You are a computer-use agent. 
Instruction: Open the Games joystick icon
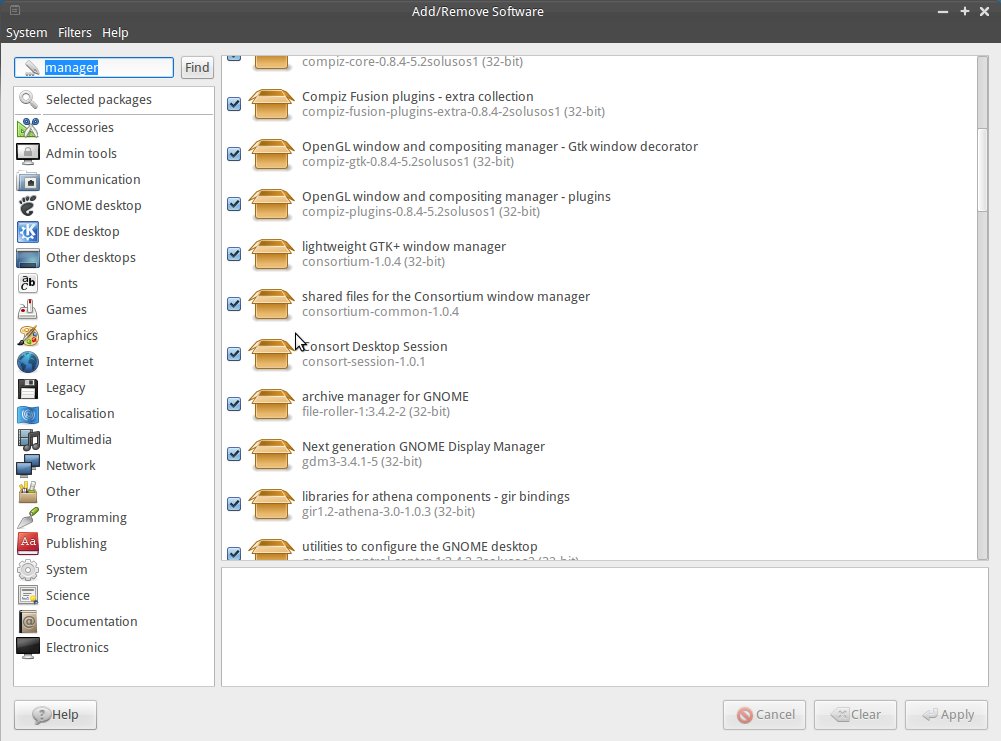[x=28, y=310]
